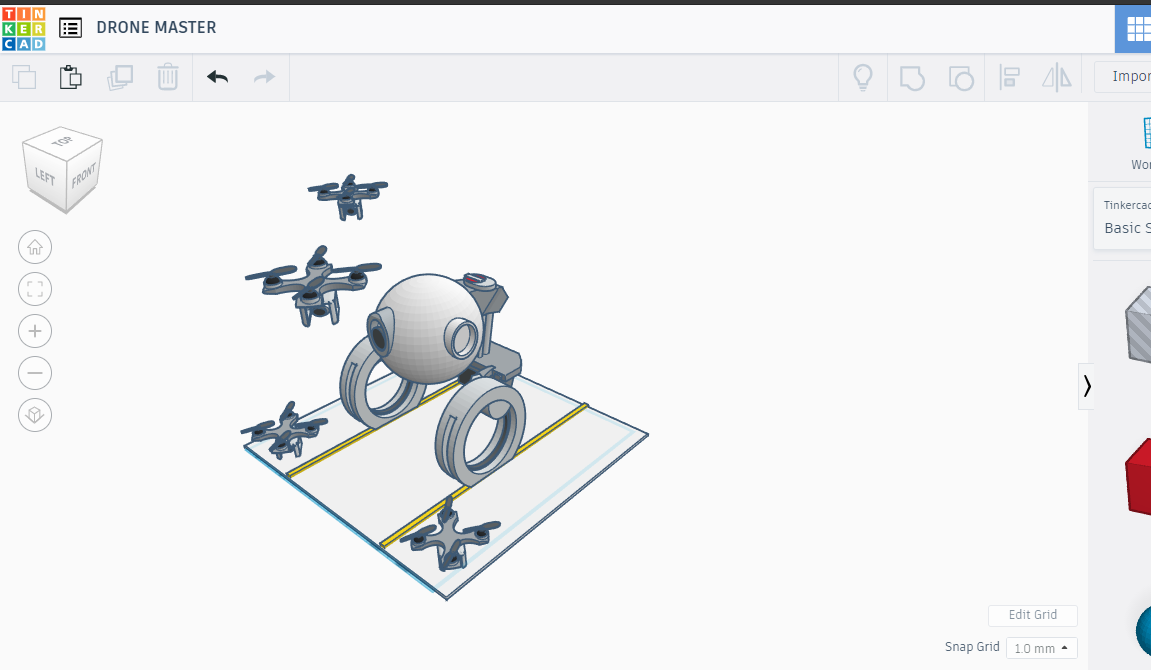1151x670 pixels.
Task: Click the light bulb show-hidden icon
Action: [862, 77]
